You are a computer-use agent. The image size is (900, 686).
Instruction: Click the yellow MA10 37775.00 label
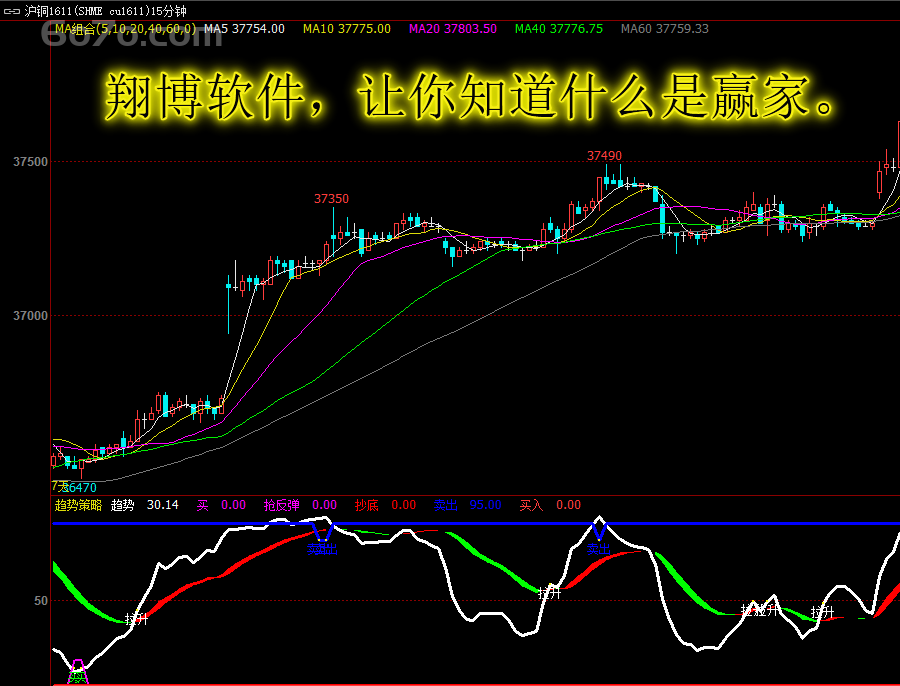347,29
